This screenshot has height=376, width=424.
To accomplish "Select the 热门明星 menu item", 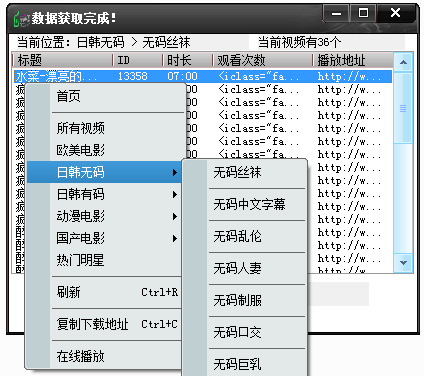I will pyautogui.click(x=104, y=260).
